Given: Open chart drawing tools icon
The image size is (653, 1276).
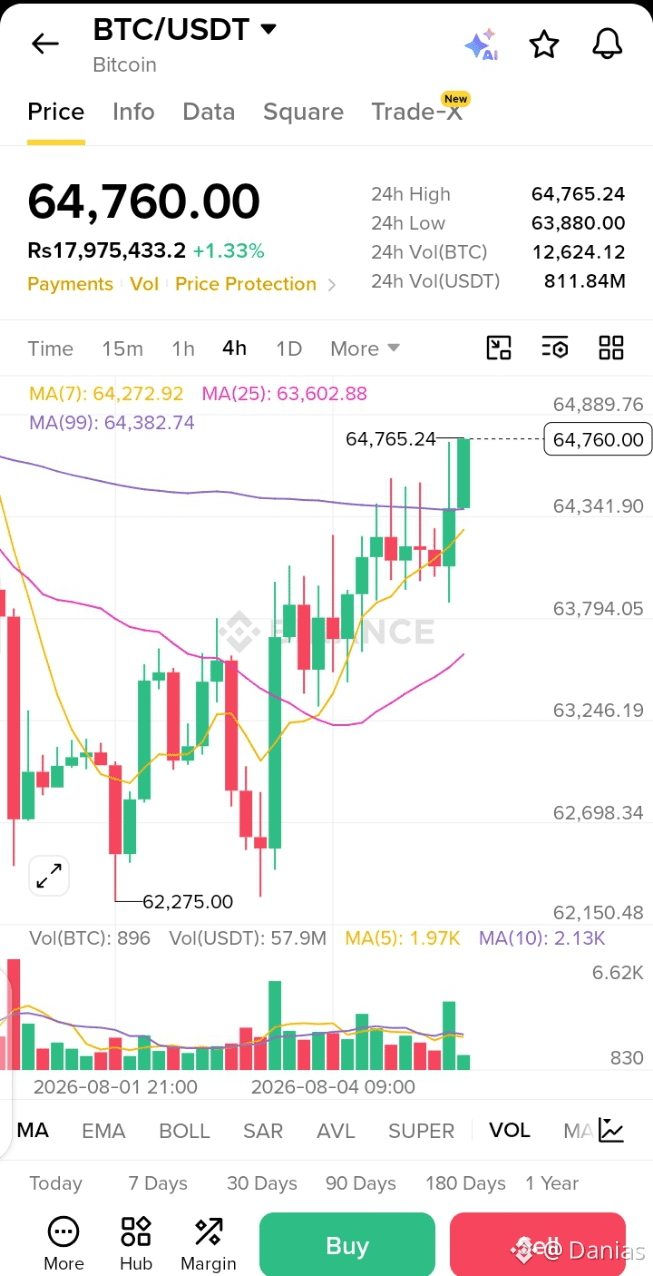Looking at the screenshot, I should click(498, 348).
